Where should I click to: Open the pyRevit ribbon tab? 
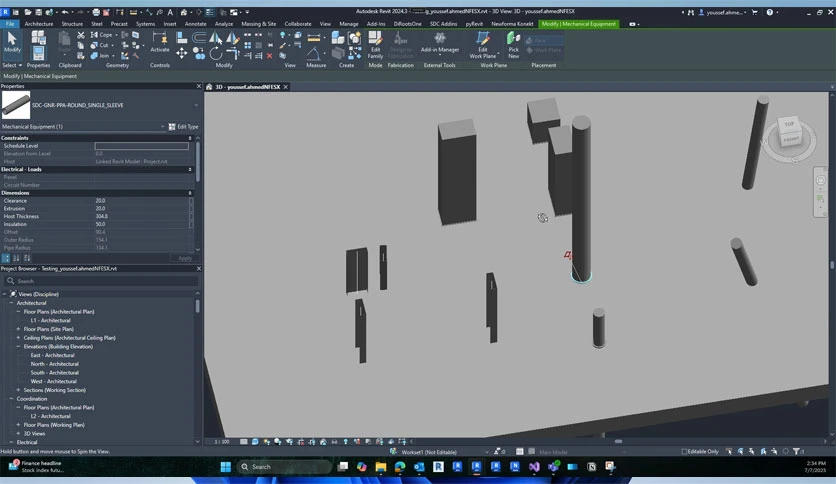tap(474, 24)
